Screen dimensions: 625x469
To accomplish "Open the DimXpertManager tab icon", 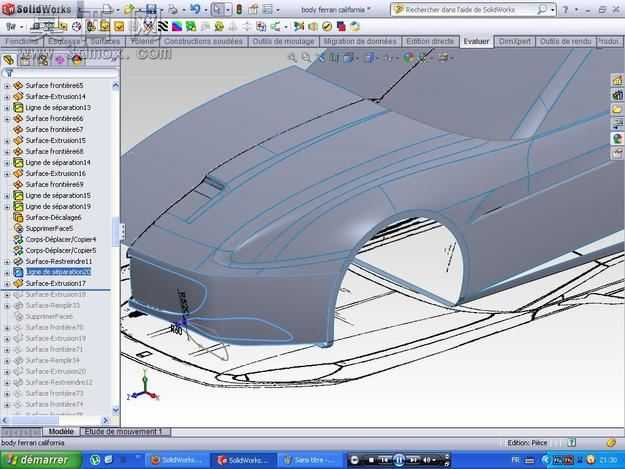I will point(60,60).
